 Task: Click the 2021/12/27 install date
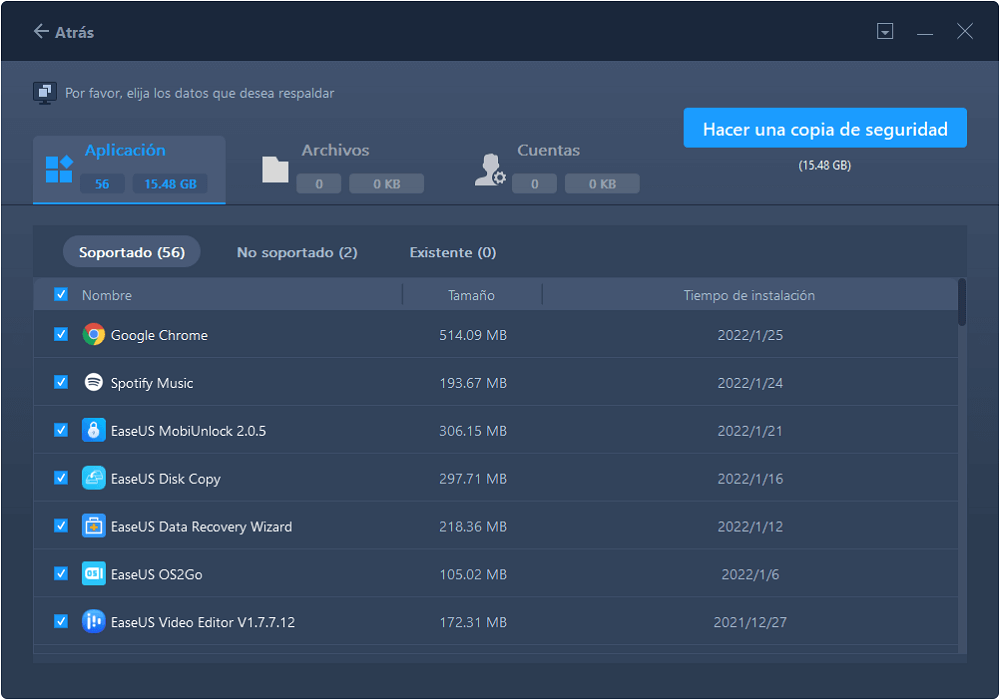[x=750, y=622]
